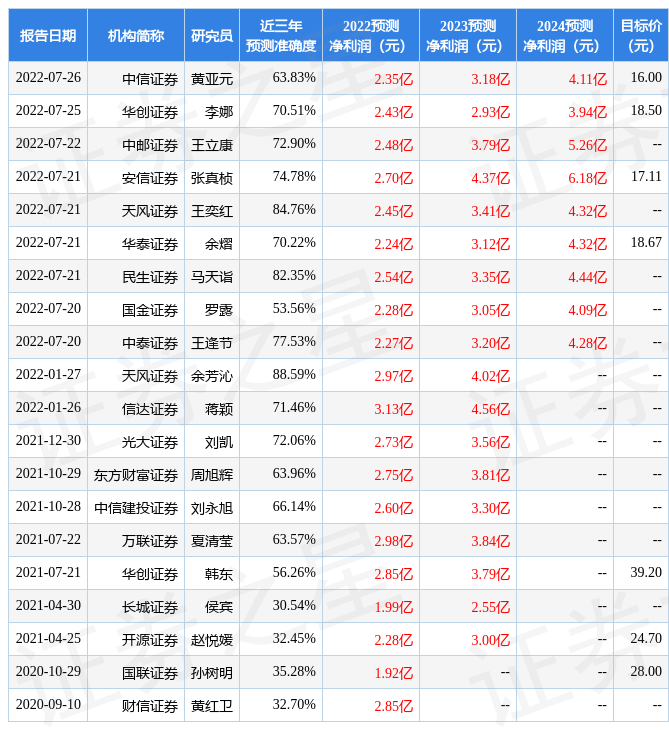
Task: Click the 5.26亿 profit forecast
Action: tap(588, 145)
